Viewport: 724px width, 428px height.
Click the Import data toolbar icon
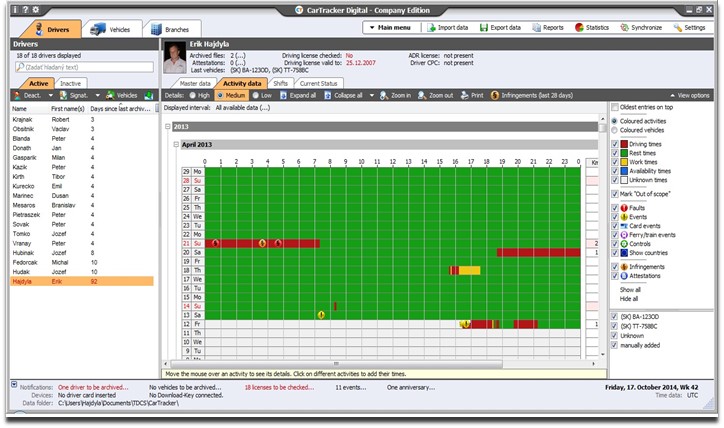tap(445, 27)
